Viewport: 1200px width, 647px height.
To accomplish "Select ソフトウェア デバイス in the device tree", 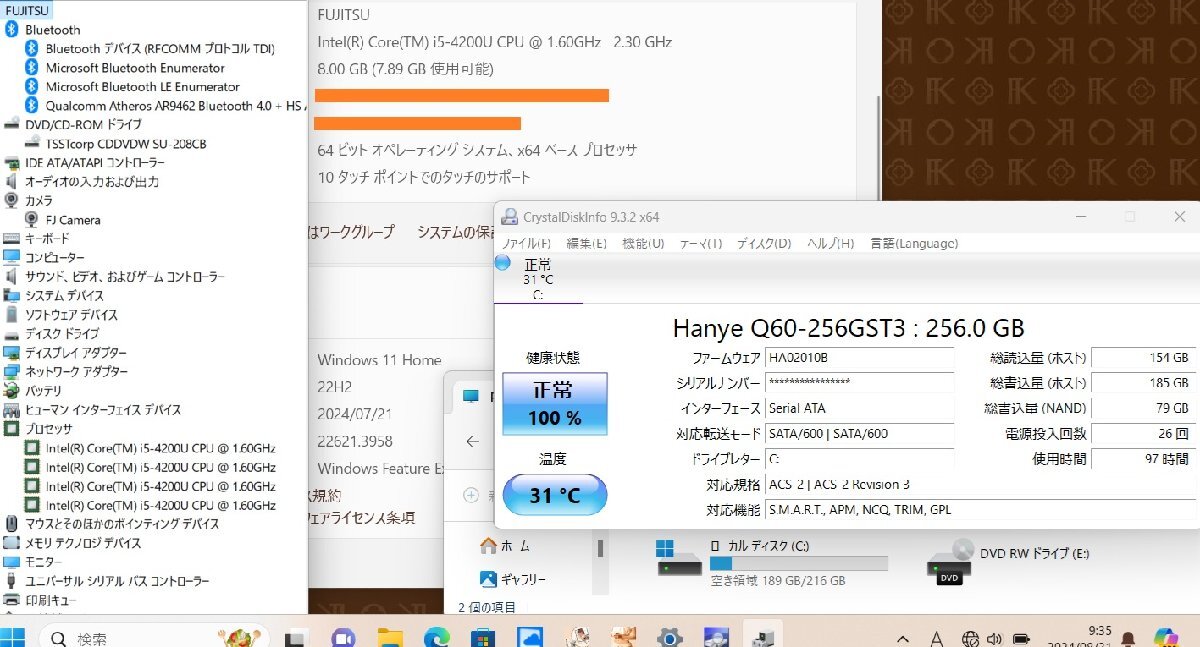I will (x=71, y=315).
